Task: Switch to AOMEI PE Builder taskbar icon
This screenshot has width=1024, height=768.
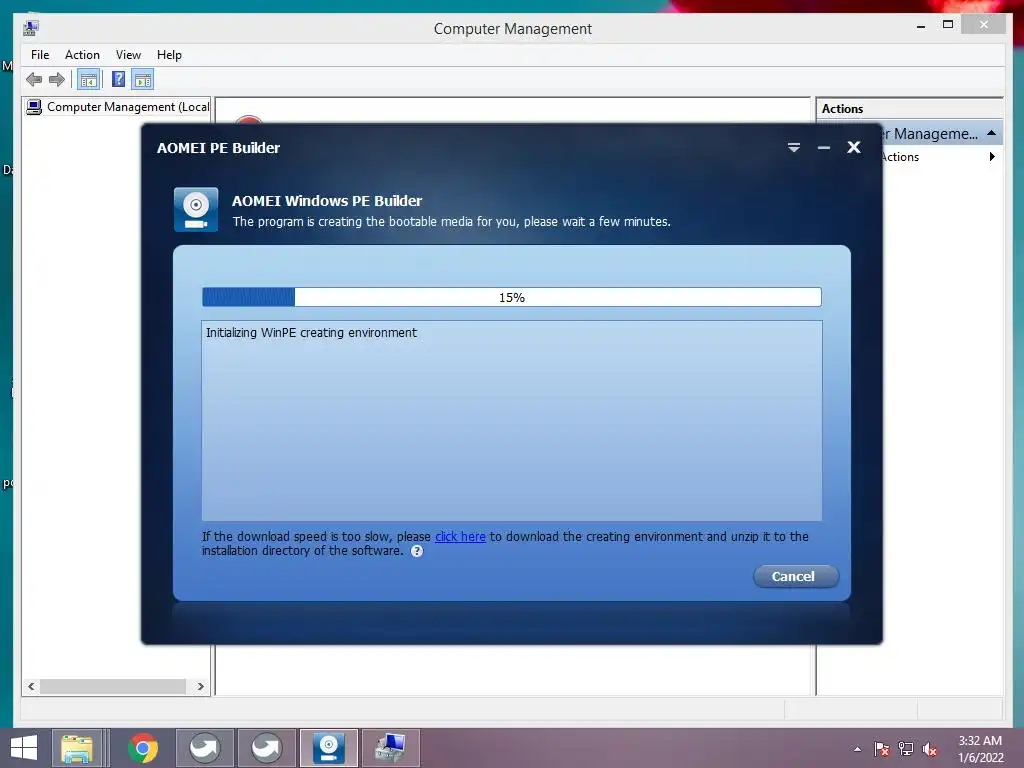Action: click(x=328, y=748)
